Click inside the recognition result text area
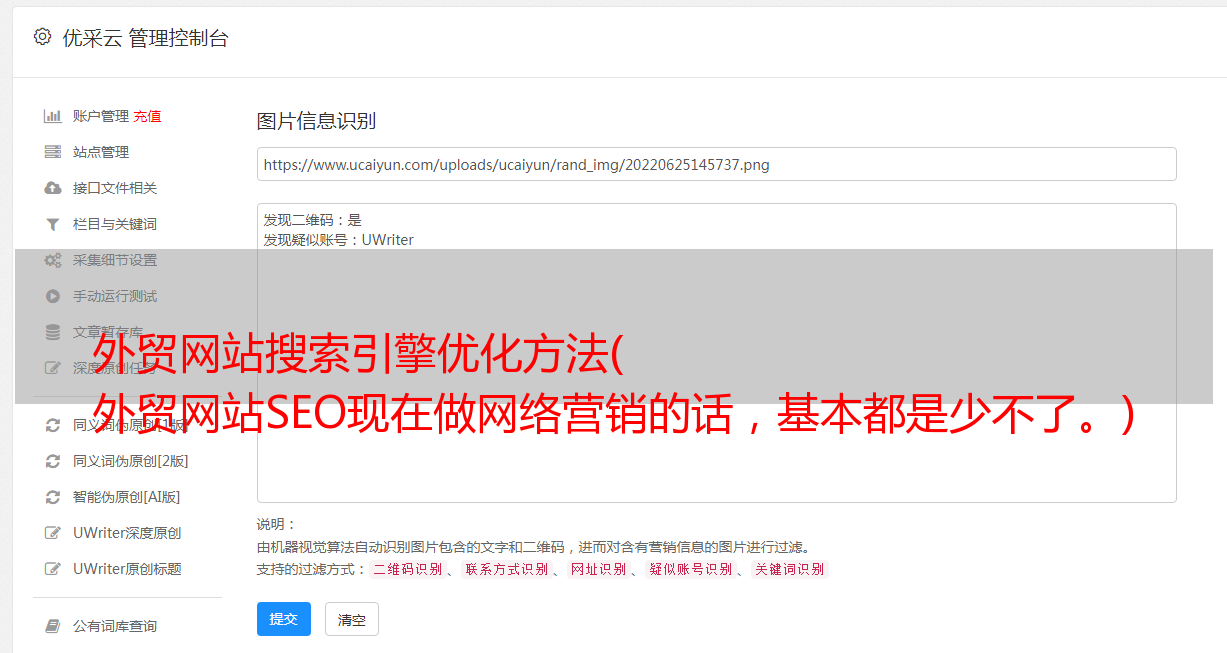This screenshot has width=1227, height=653. pos(716,352)
